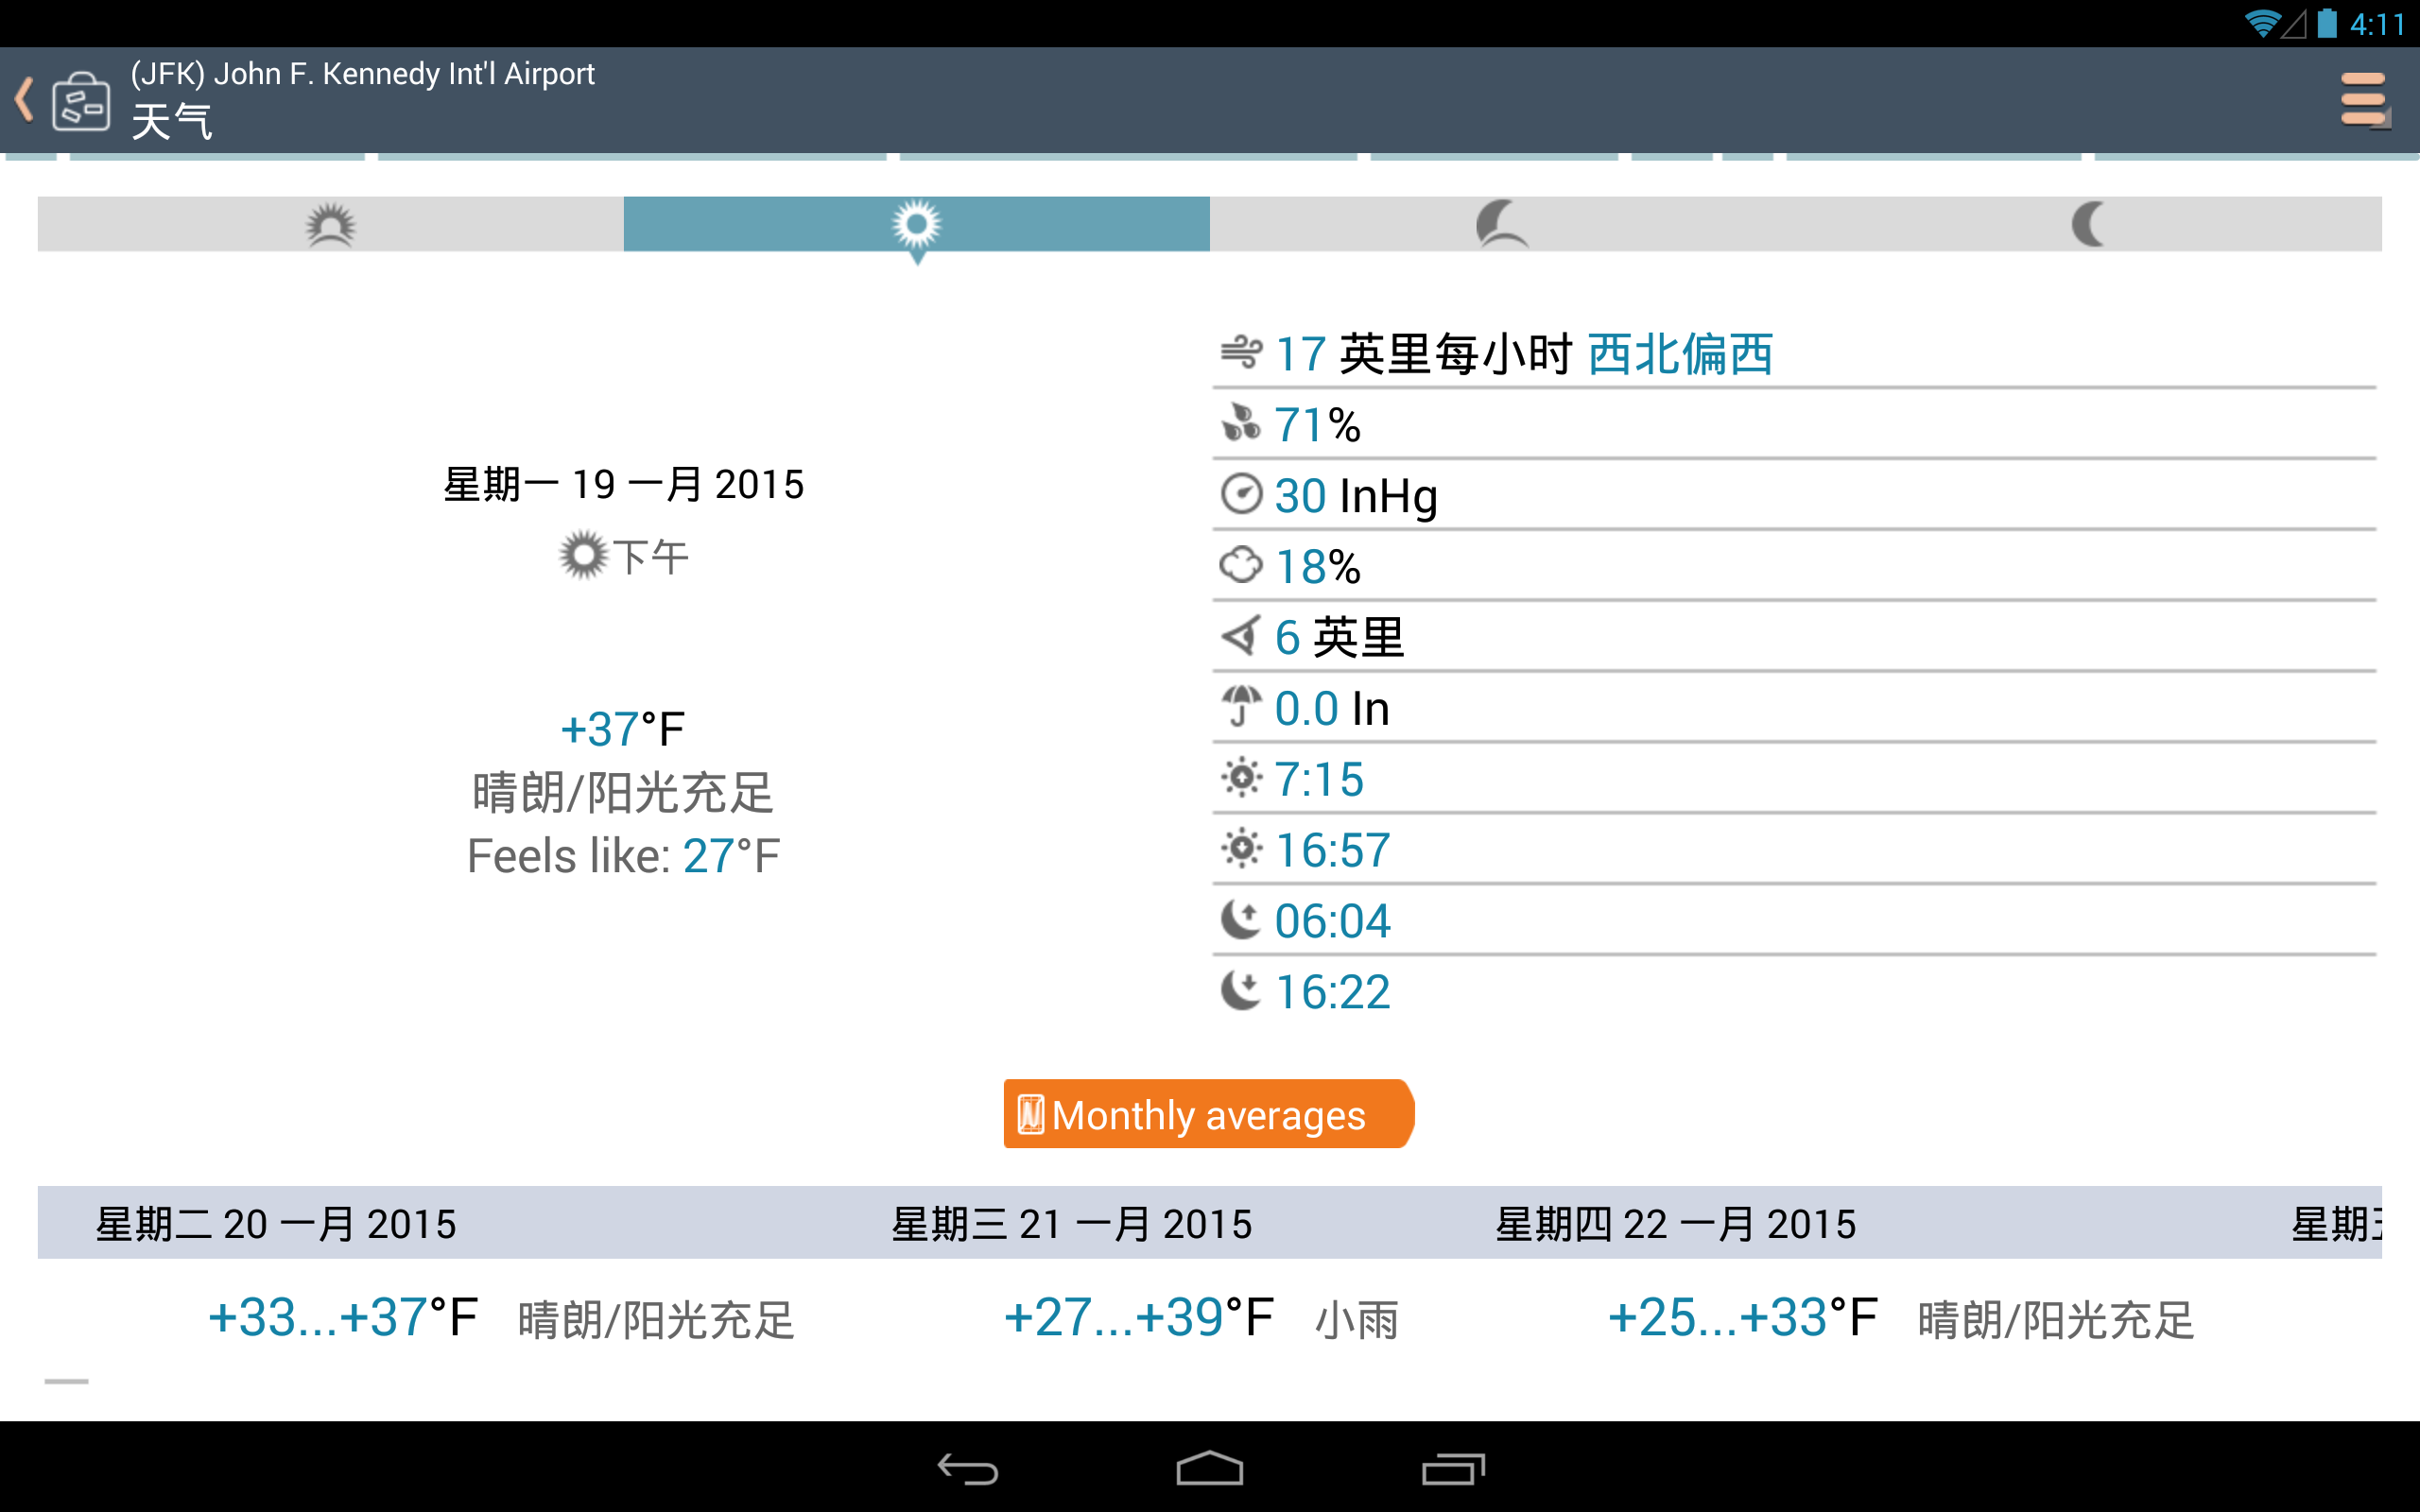Tap the humidity droplets icon

[x=1241, y=424]
